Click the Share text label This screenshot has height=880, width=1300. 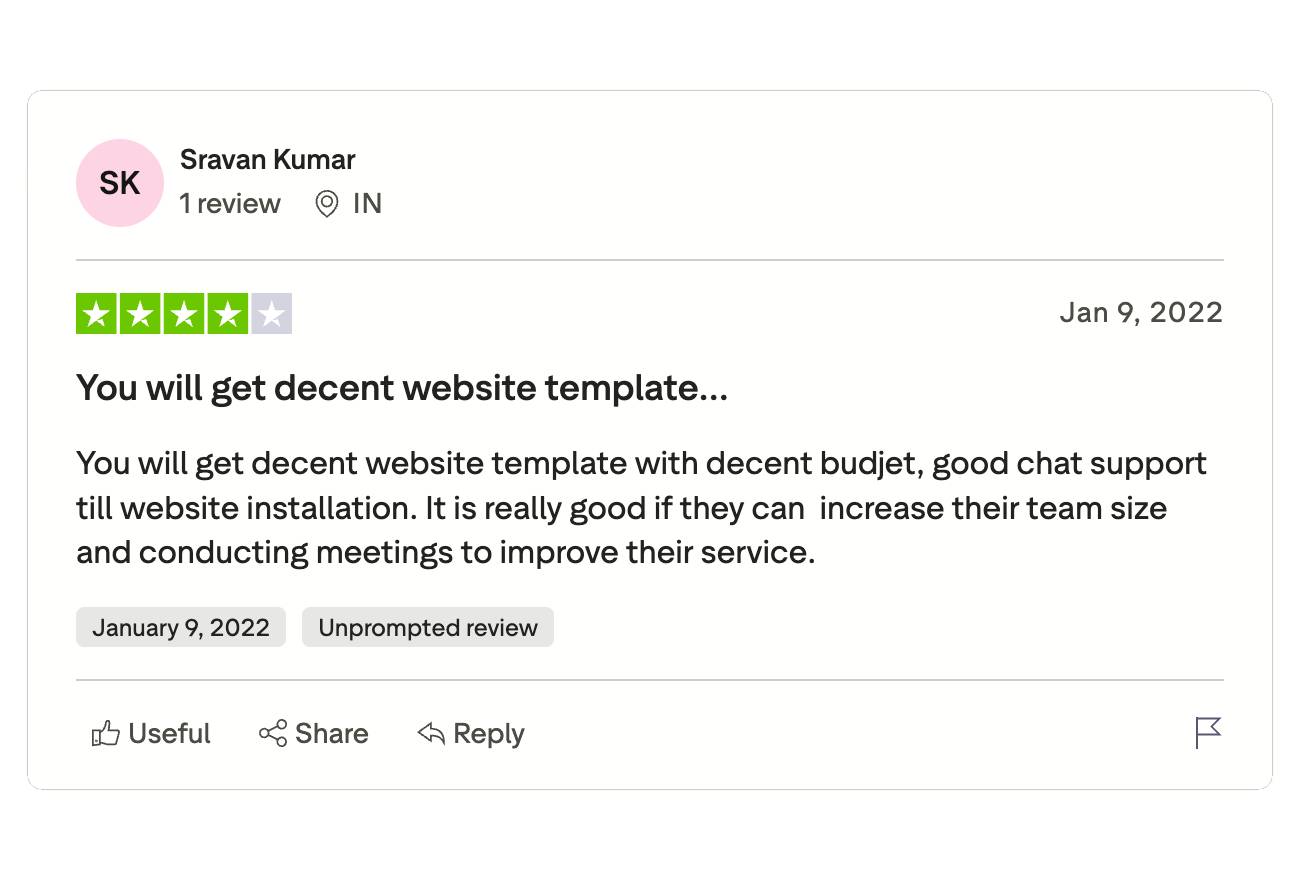pos(332,734)
